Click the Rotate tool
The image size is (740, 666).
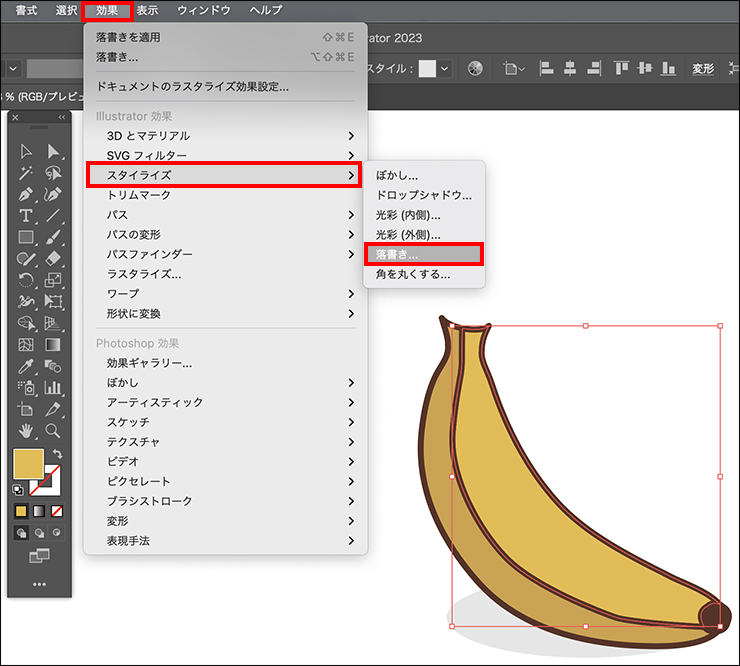(x=26, y=280)
